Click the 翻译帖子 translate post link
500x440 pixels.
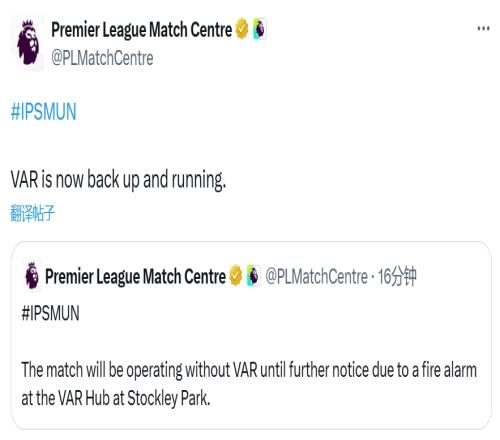[32, 213]
